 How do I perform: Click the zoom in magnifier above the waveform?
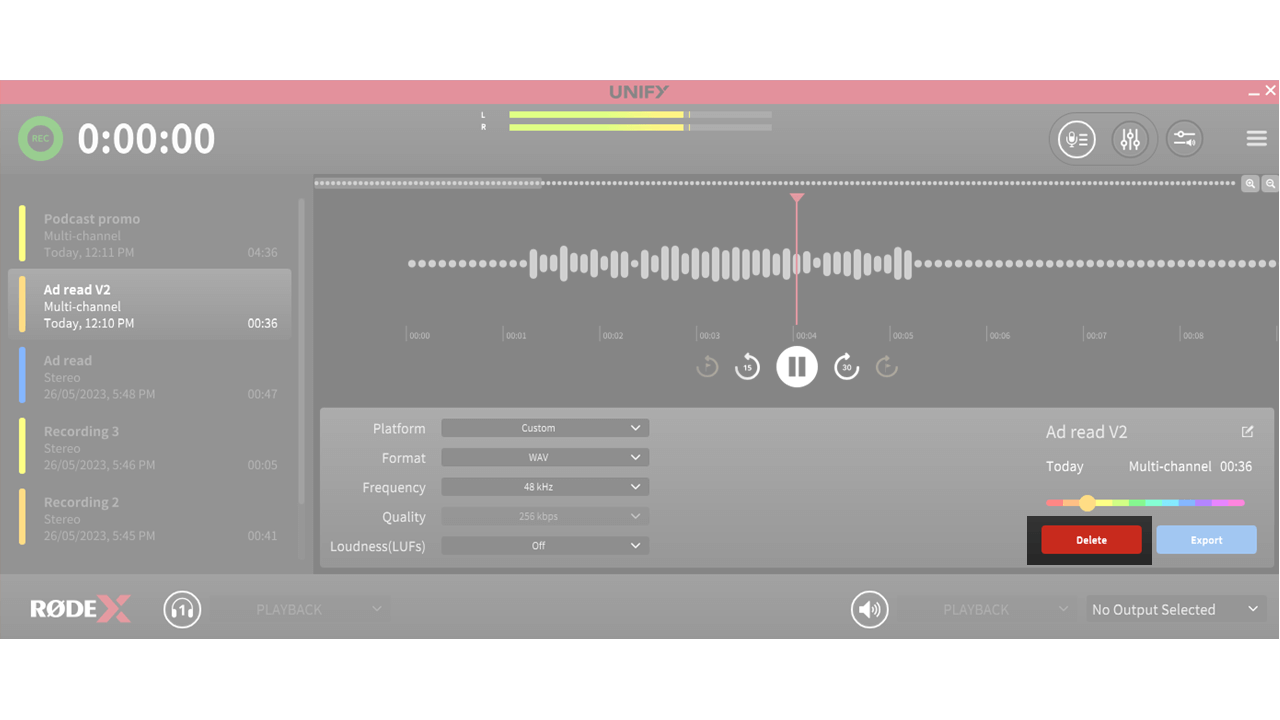point(1250,184)
